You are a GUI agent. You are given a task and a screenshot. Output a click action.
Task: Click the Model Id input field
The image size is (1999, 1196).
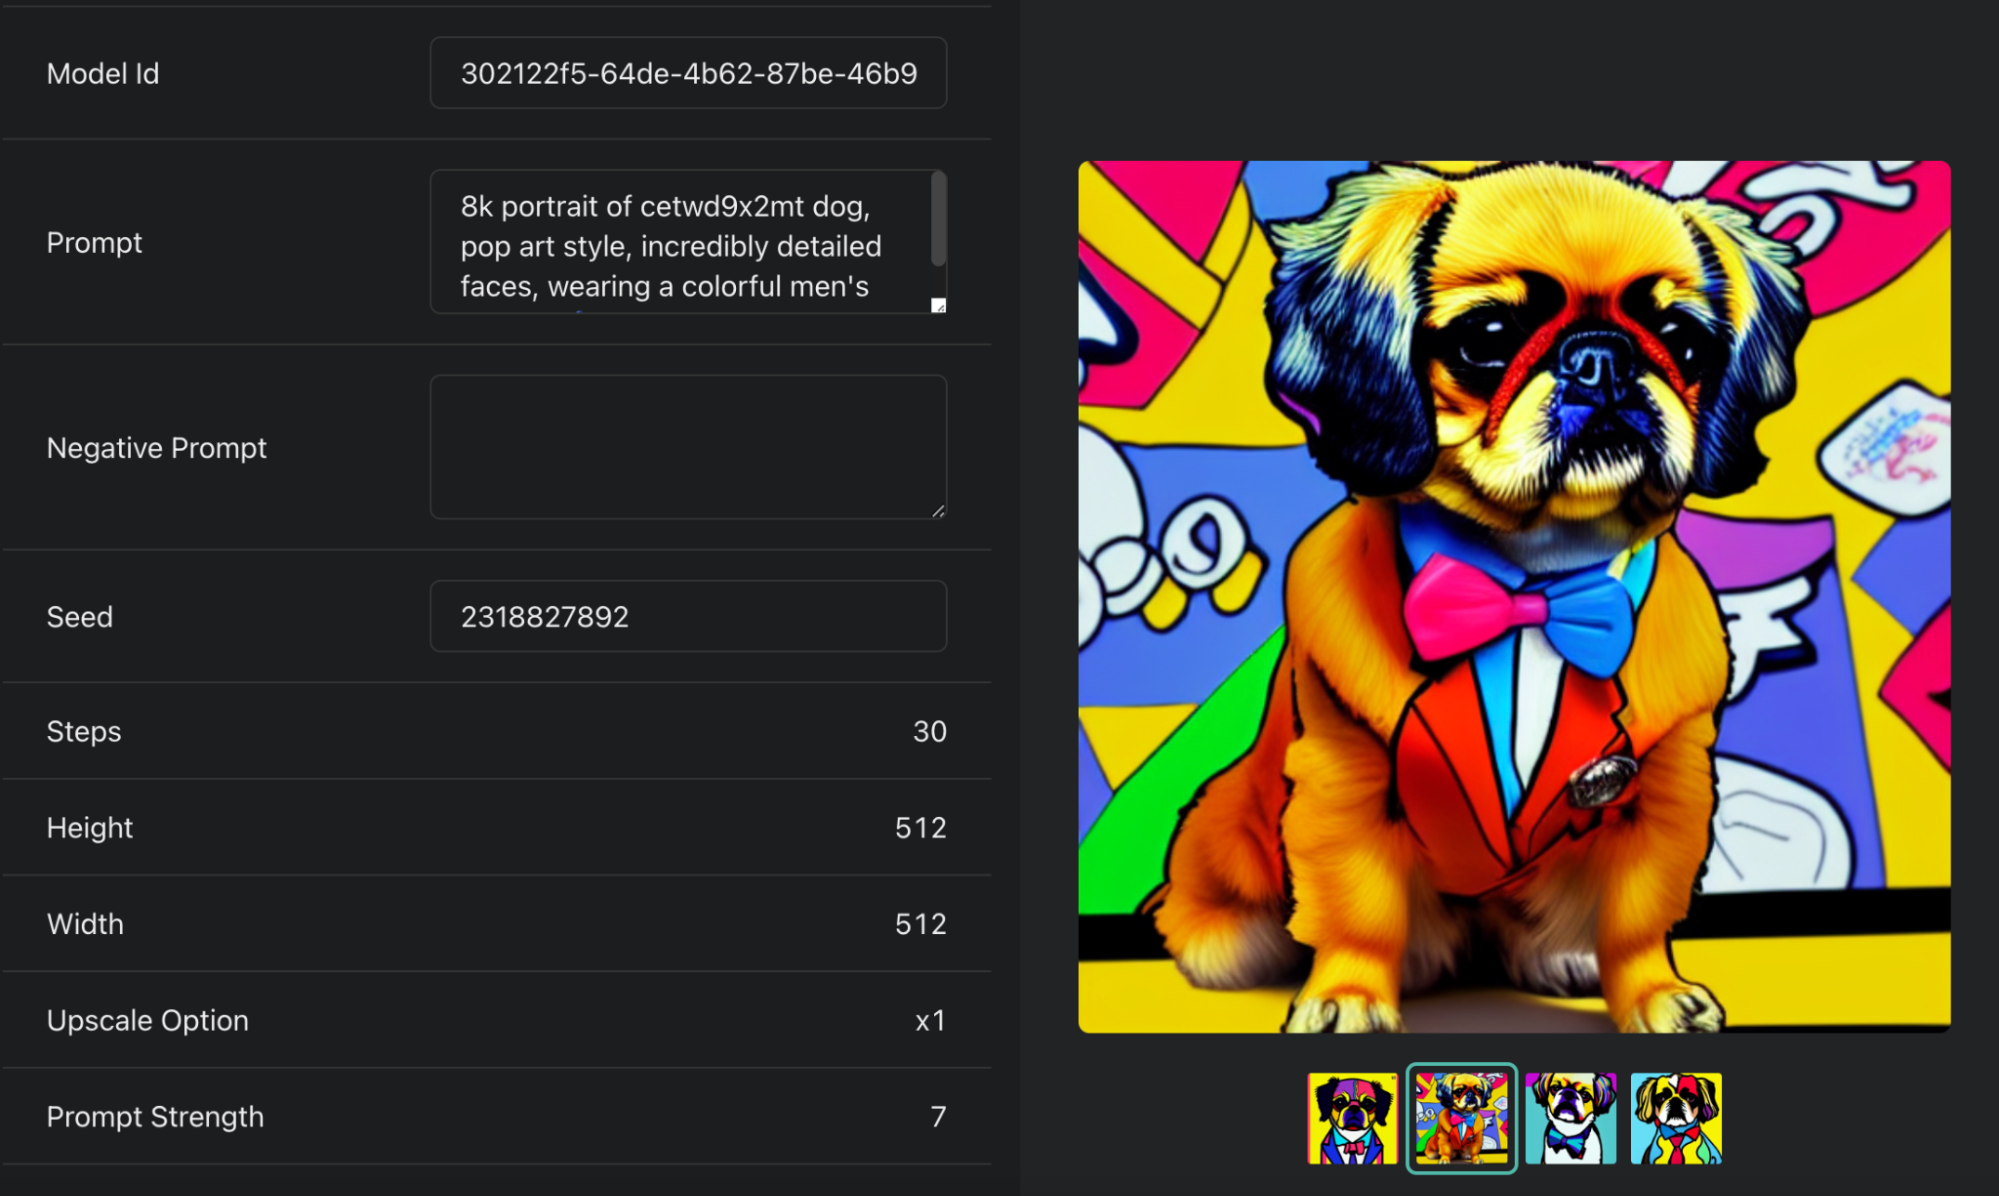[x=689, y=73]
